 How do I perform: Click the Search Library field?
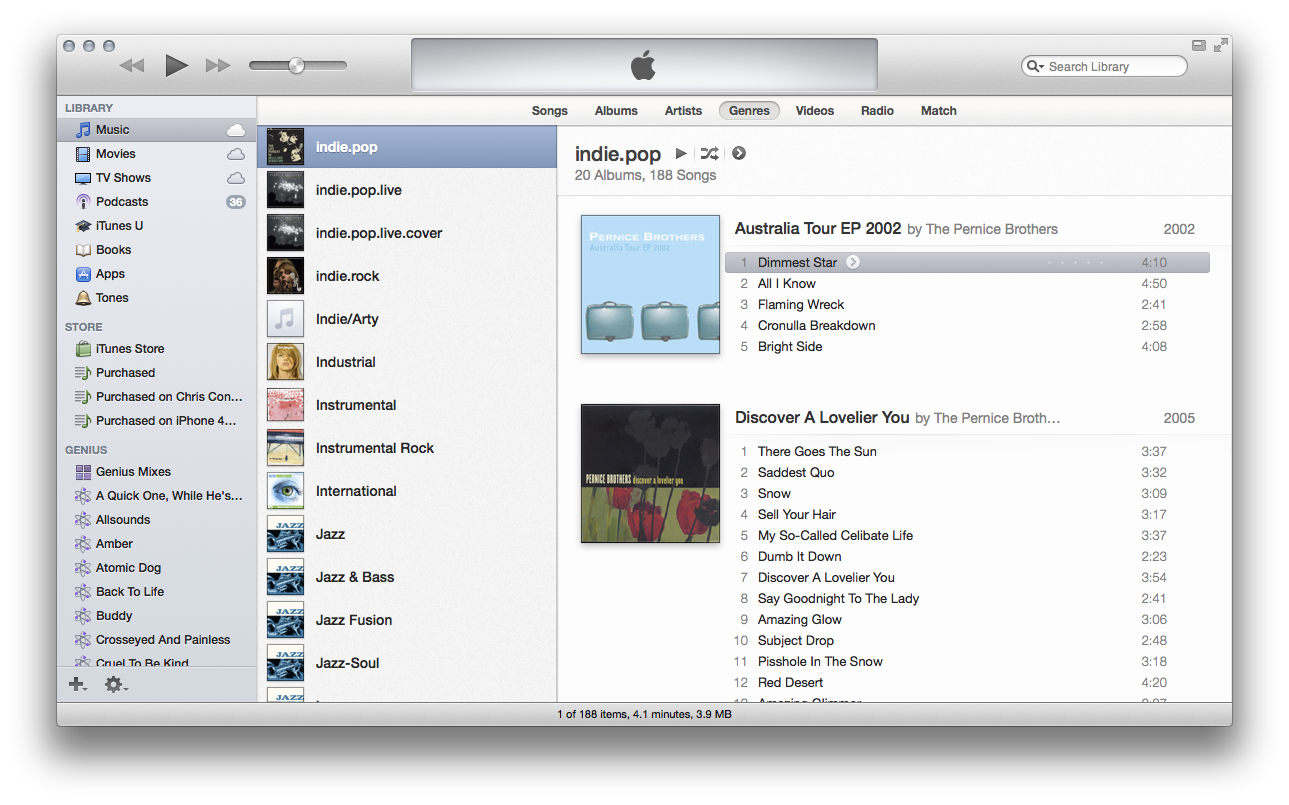tap(1104, 67)
